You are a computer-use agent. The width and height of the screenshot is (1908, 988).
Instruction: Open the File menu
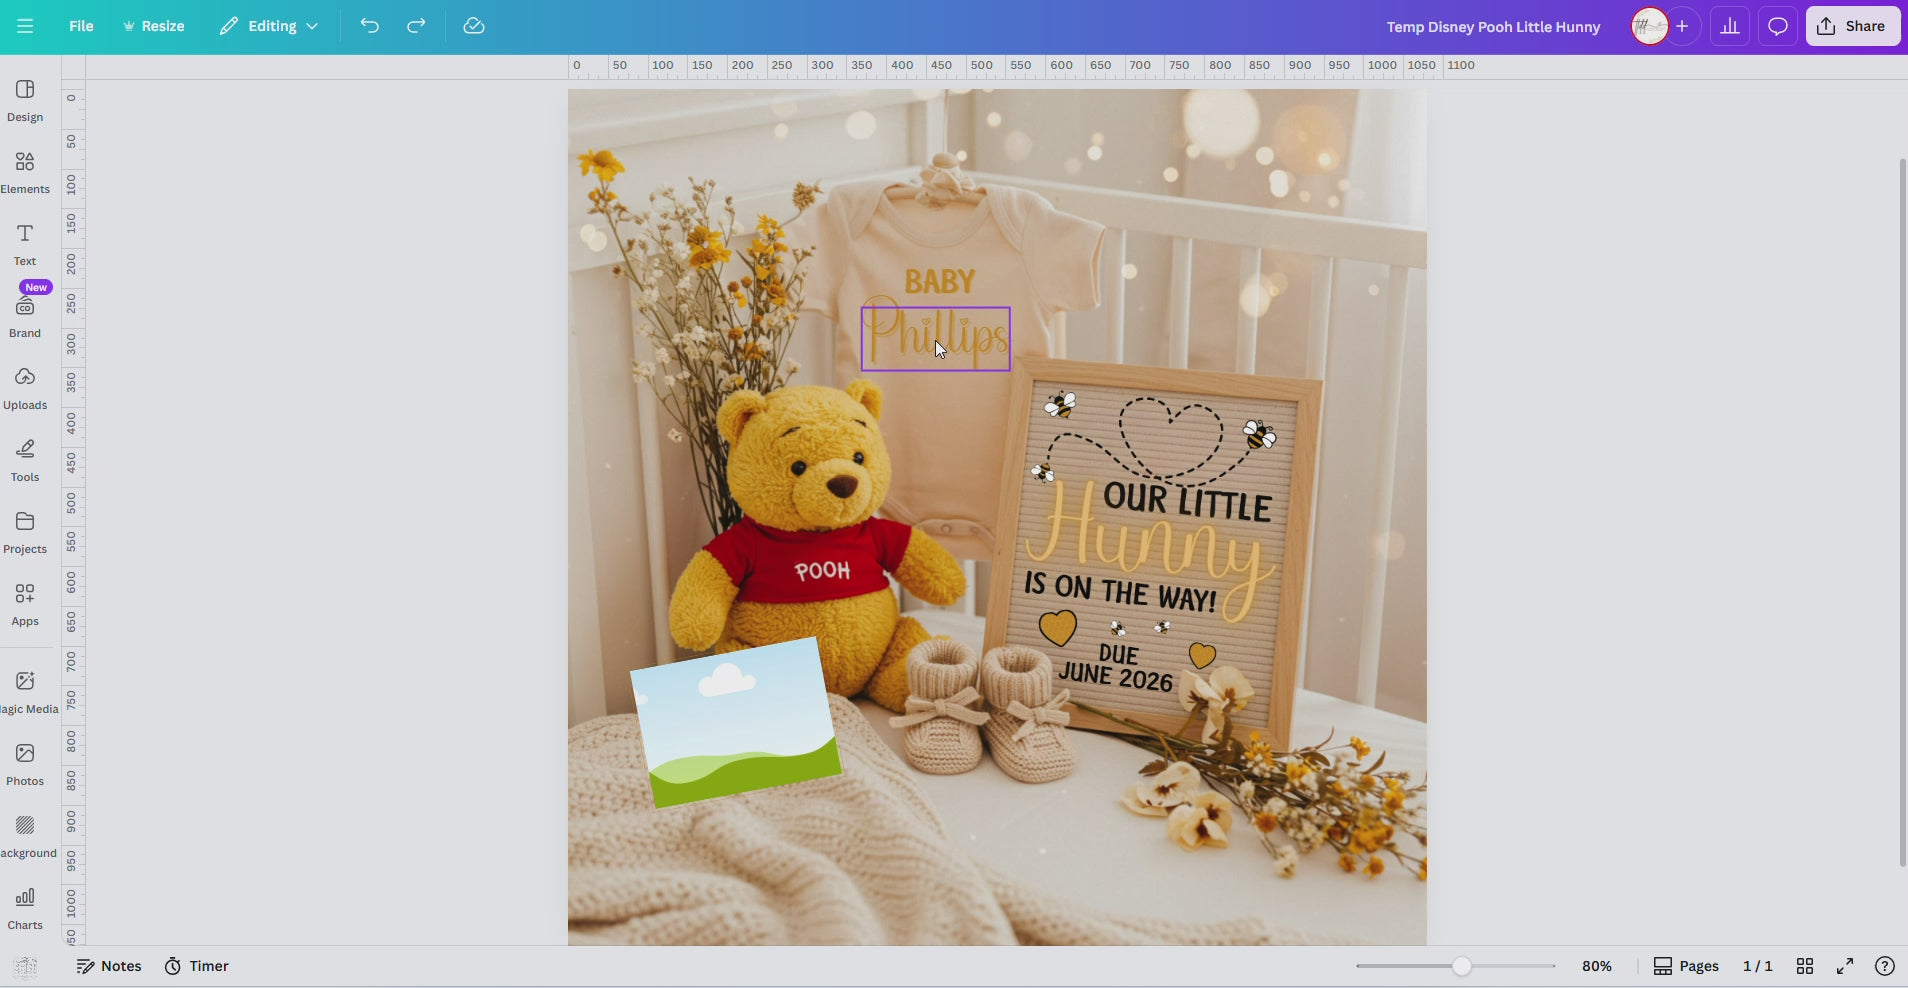click(80, 26)
